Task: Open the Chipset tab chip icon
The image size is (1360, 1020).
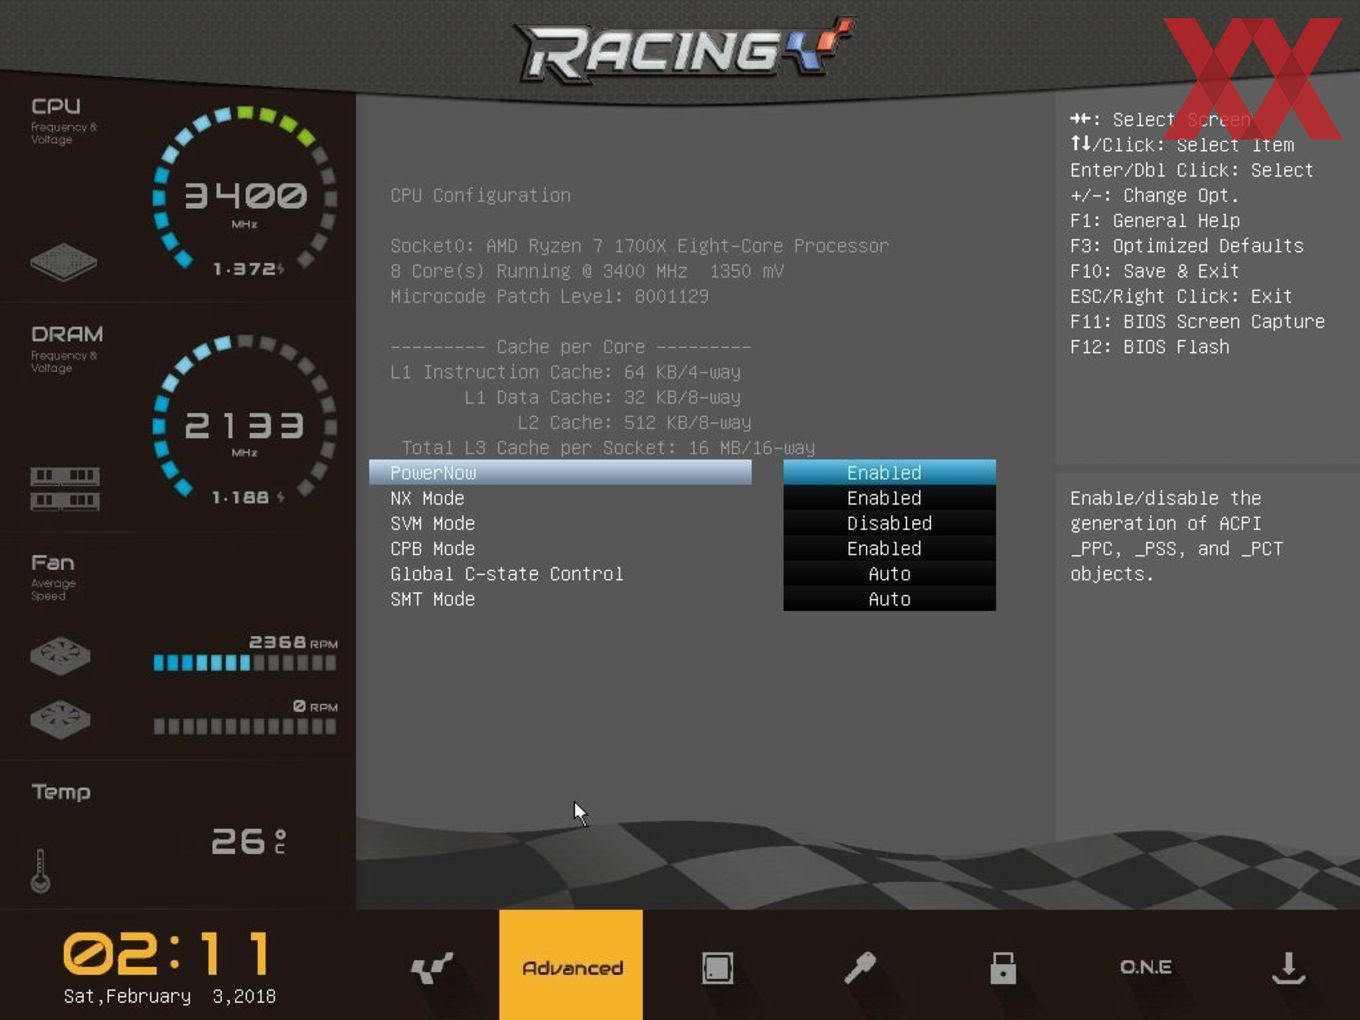Action: pos(717,967)
